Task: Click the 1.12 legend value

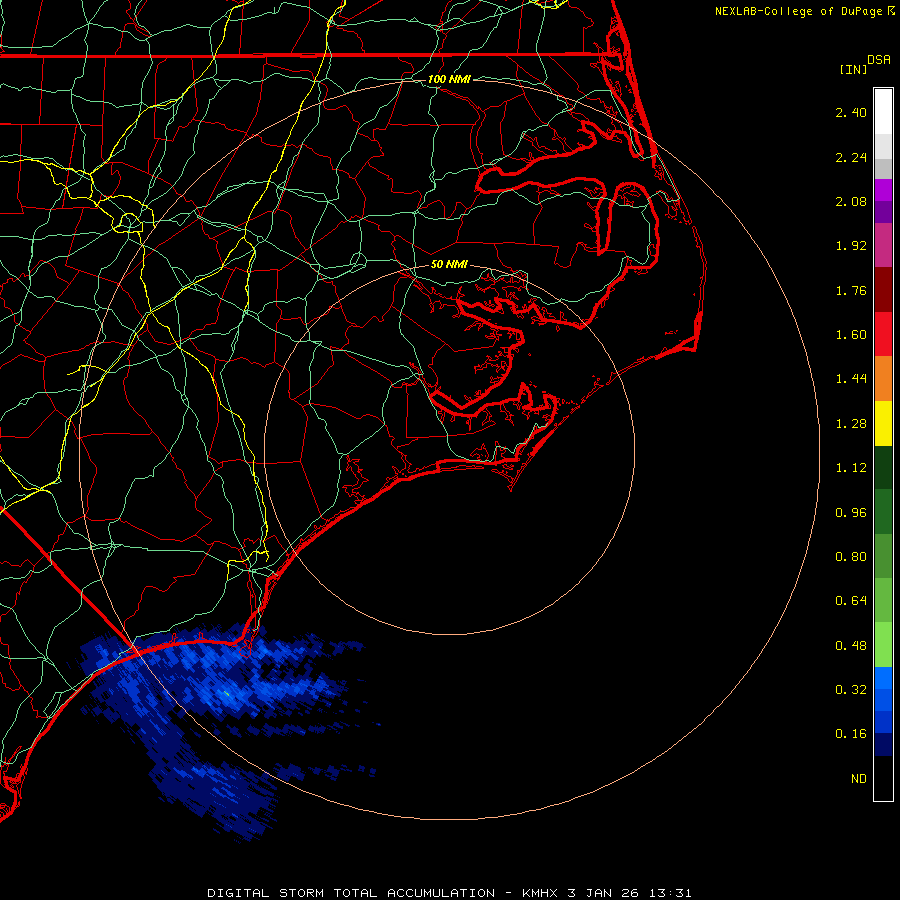Action: click(851, 468)
